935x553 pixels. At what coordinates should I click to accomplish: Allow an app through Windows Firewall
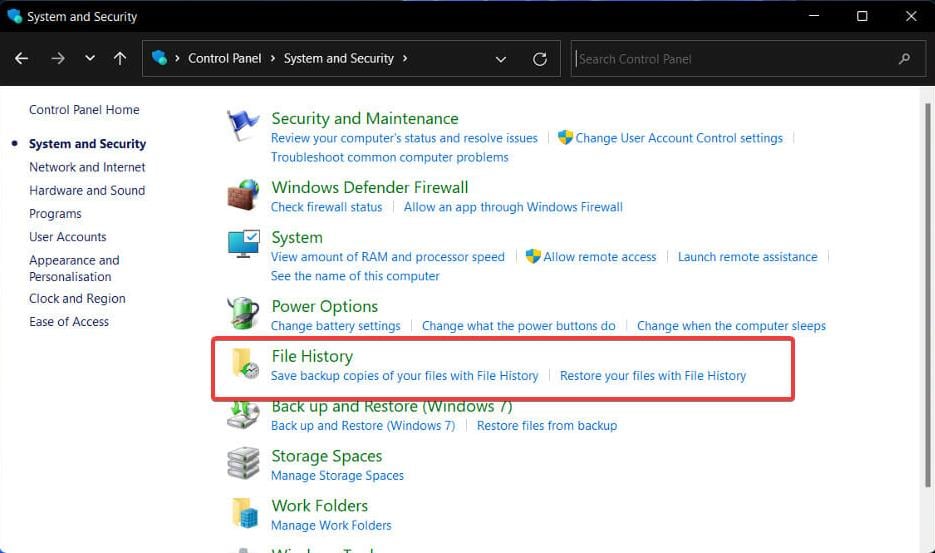[x=513, y=207]
